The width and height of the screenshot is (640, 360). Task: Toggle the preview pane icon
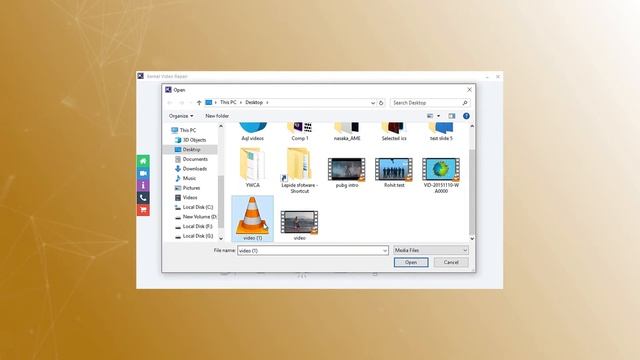451,116
